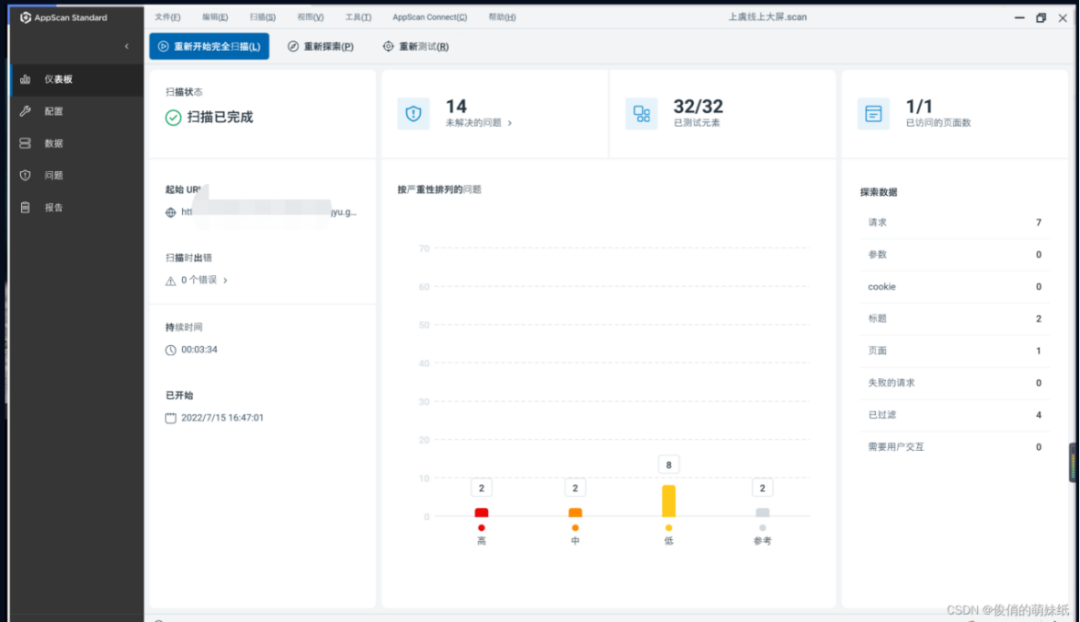Viewport: 1080px width, 622px height.
Task: Click the 14 unresolved issues count
Action: point(456,106)
